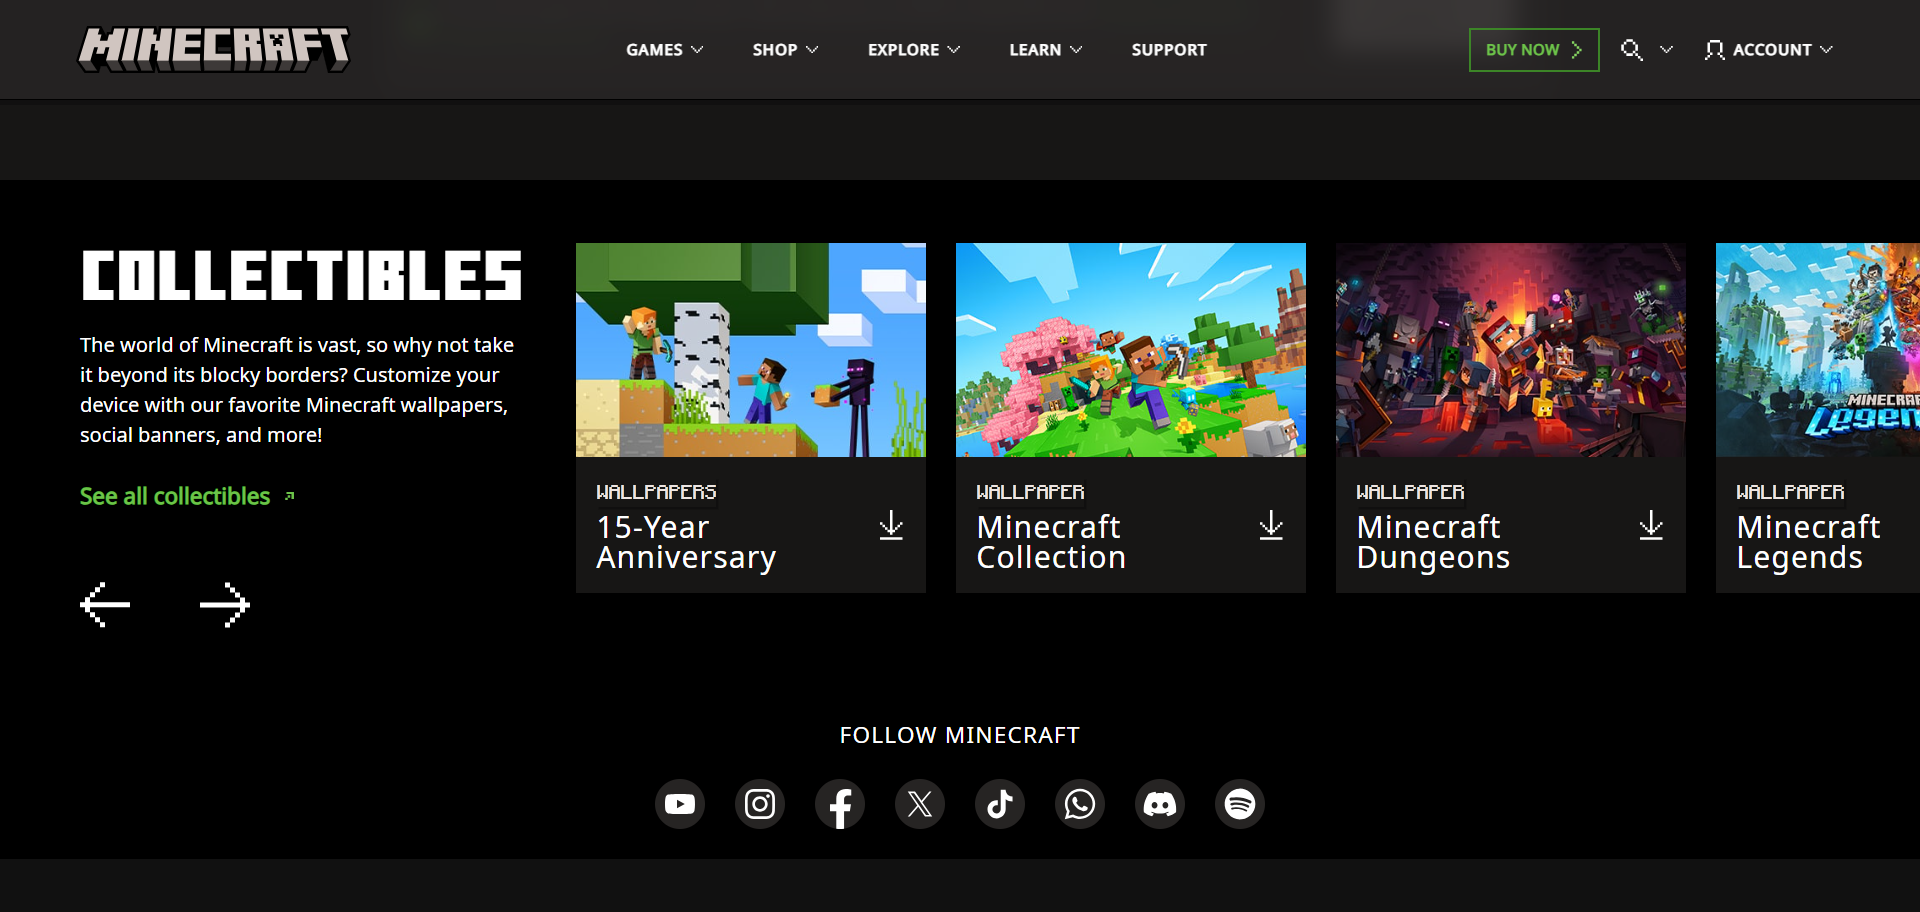This screenshot has width=1920, height=912.
Task: Expand the Shop dropdown menu
Action: 785,50
